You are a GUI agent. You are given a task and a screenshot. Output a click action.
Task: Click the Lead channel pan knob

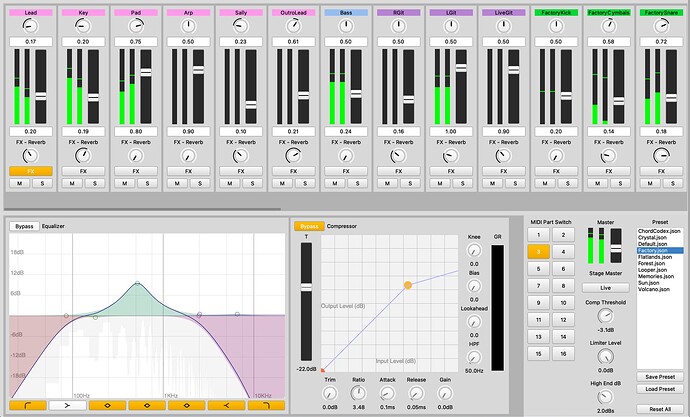(30, 26)
